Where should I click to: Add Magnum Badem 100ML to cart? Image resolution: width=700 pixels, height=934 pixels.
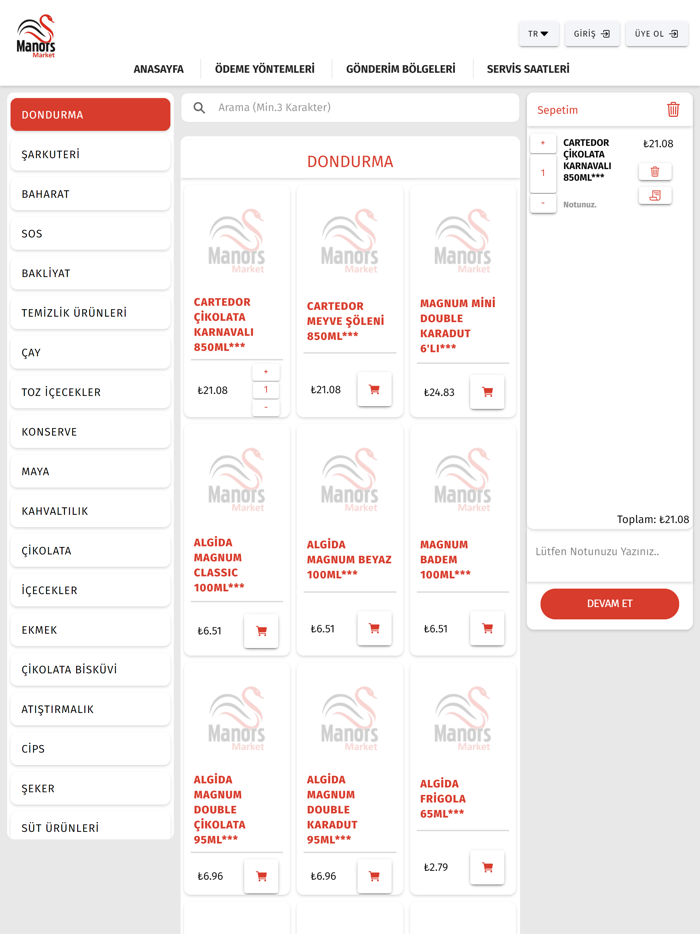click(487, 628)
